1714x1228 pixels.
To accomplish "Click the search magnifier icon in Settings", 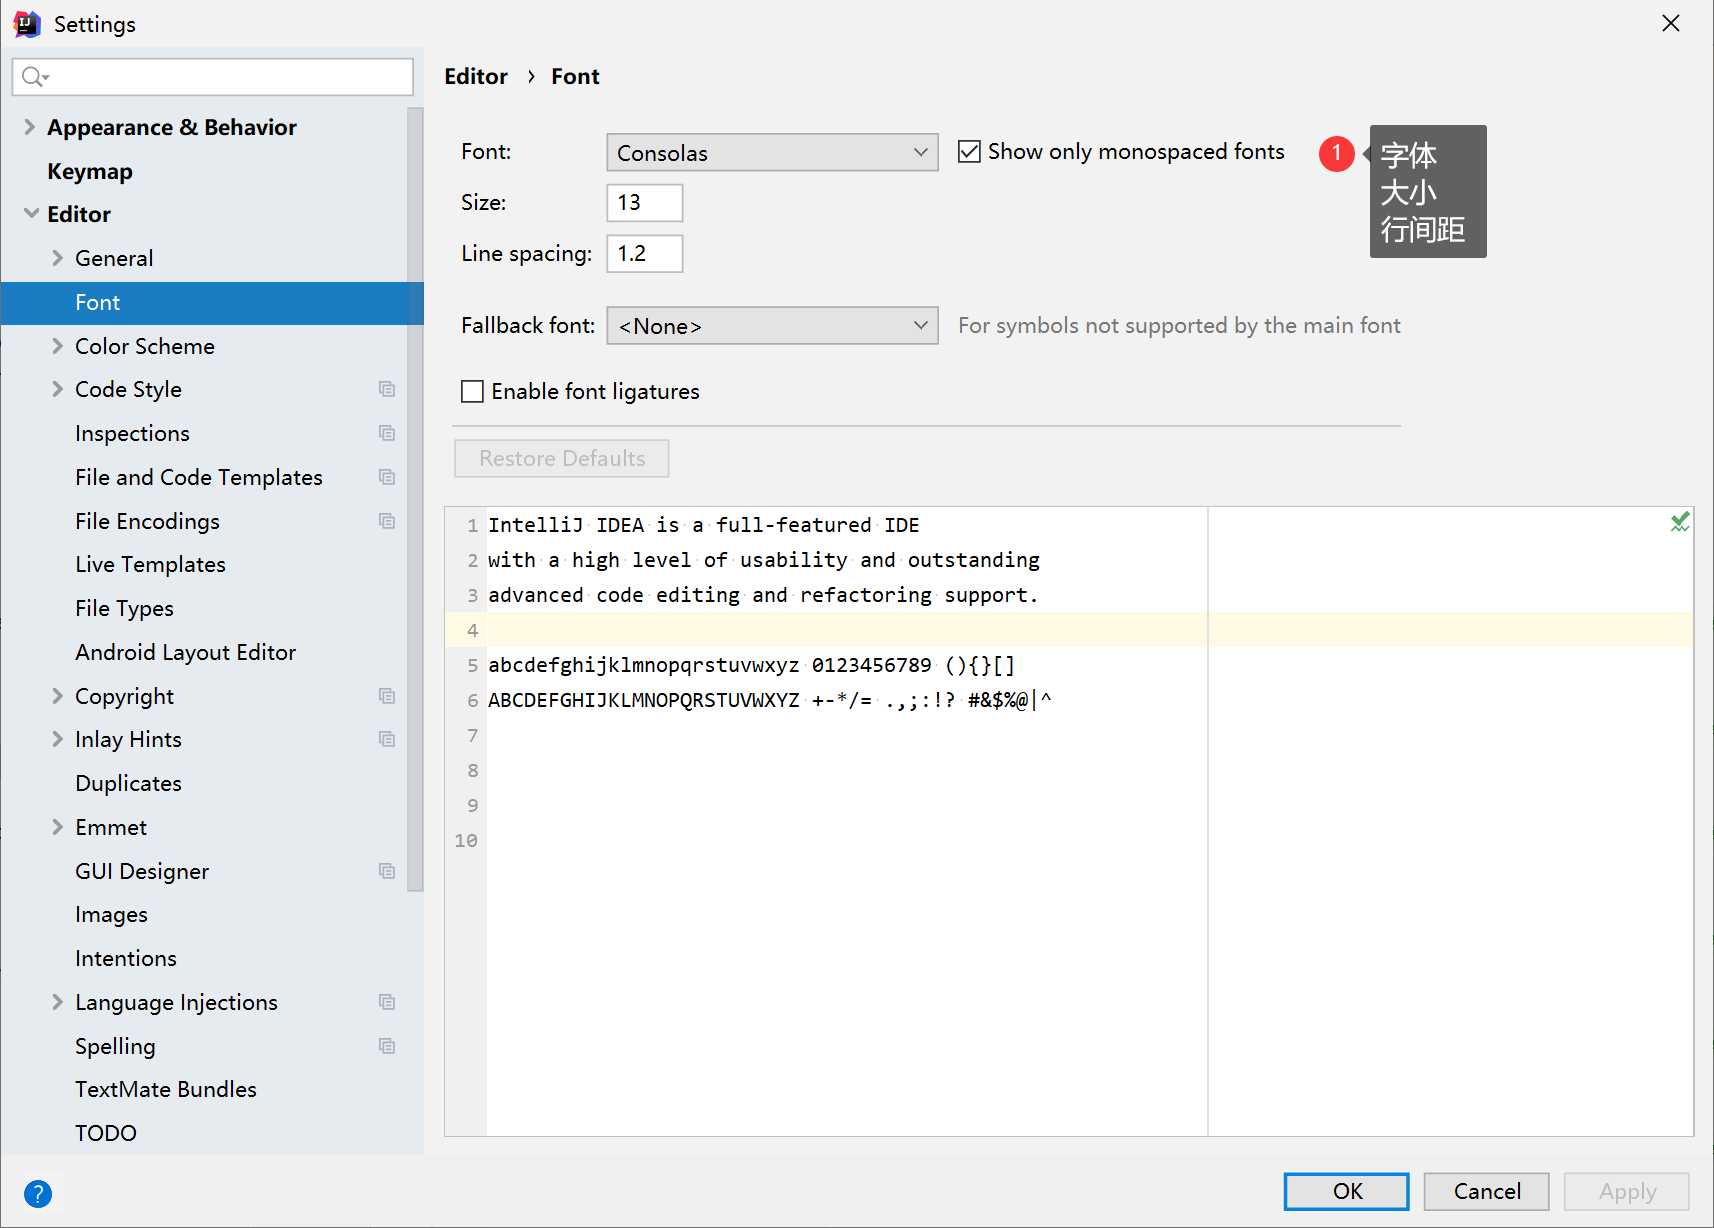I will click(35, 76).
